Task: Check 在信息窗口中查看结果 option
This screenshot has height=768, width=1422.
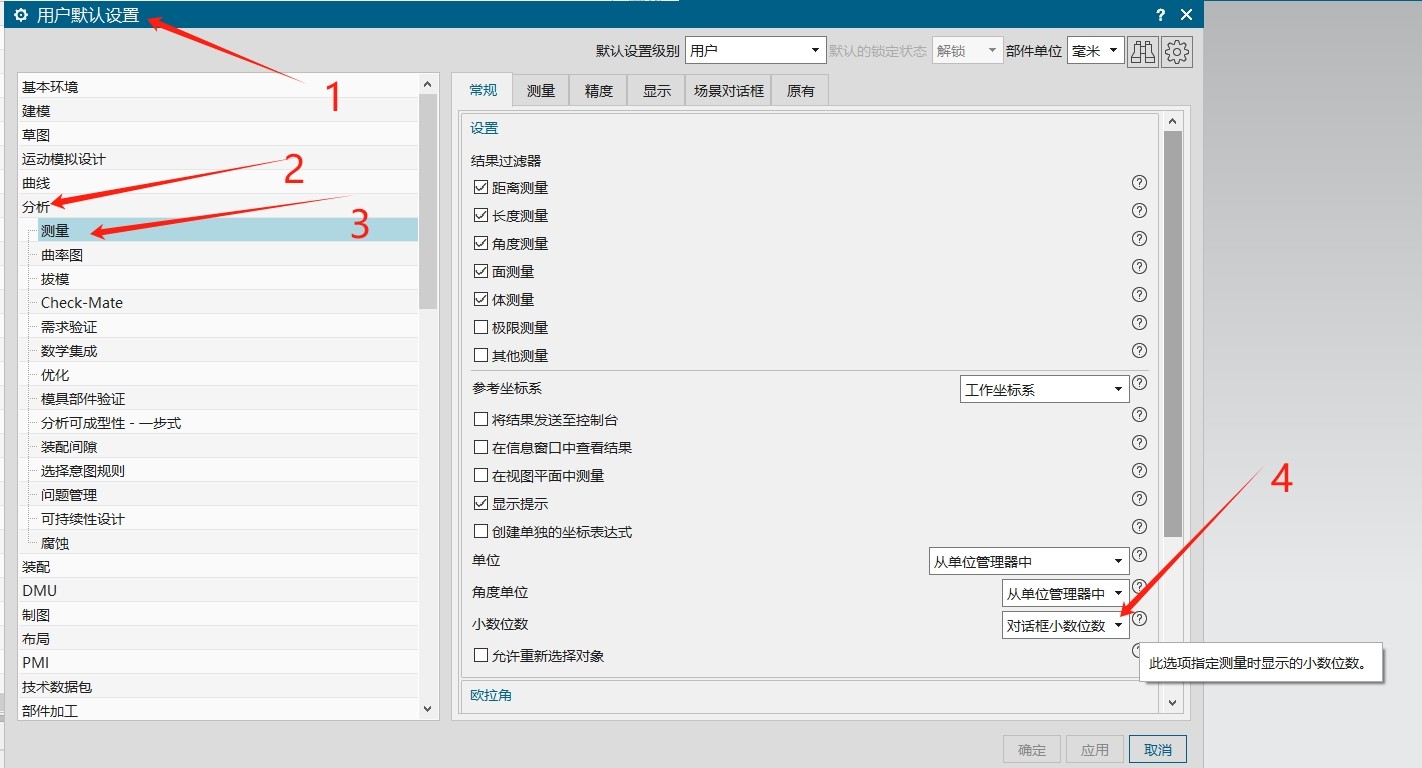Action: (x=481, y=448)
